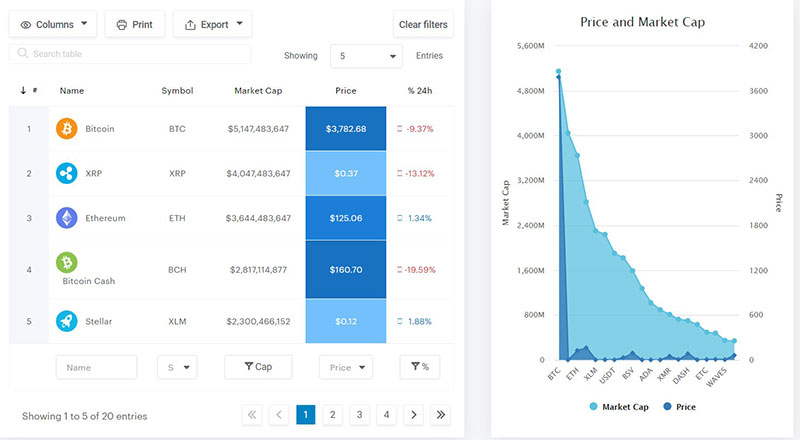Select the Bitcoin Cash price cell $160.70
800x440 pixels.
[346, 270]
